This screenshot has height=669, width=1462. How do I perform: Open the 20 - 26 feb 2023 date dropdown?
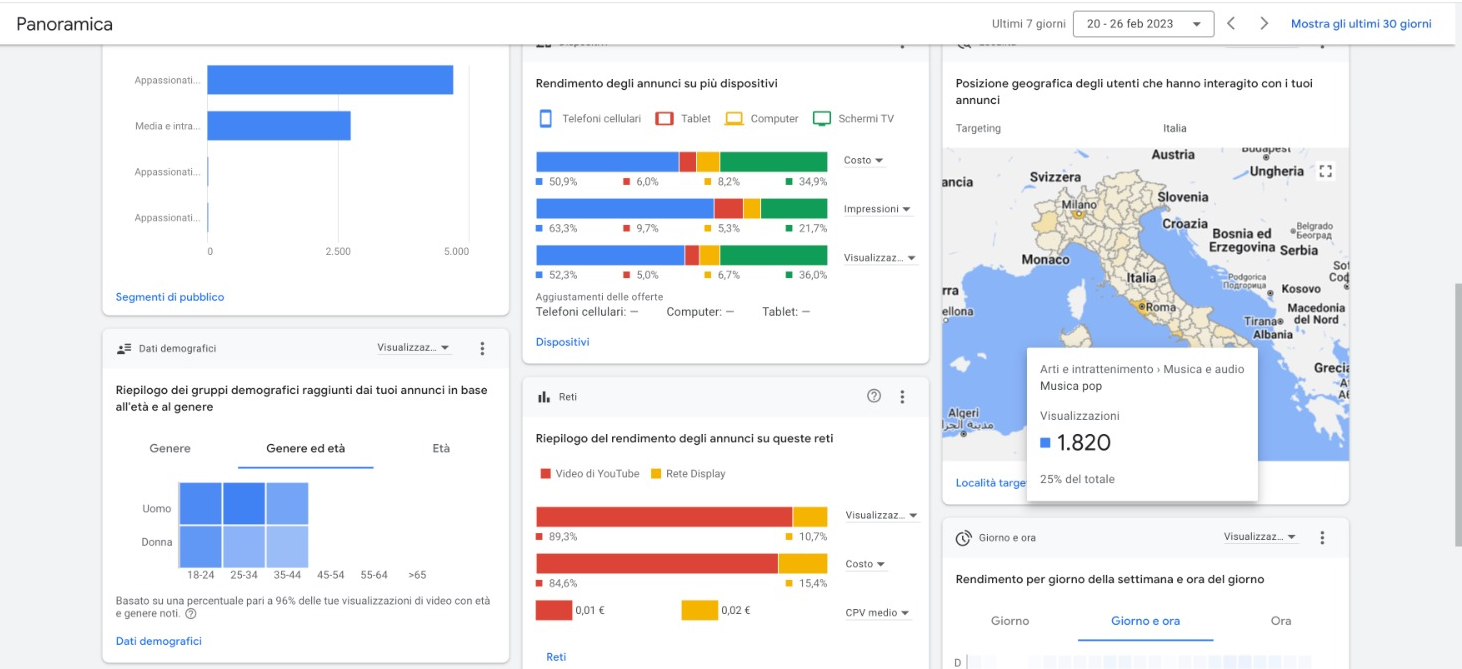(x=1143, y=24)
